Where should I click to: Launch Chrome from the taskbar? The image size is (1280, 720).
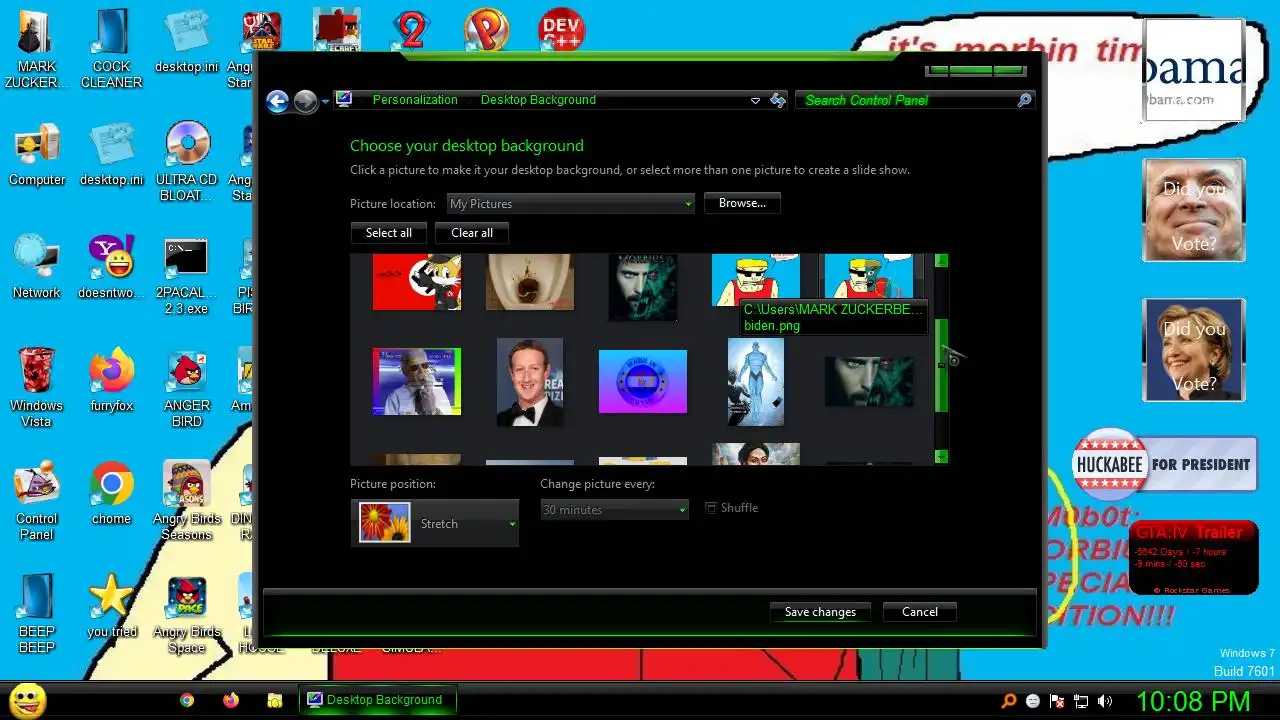[x=187, y=701]
